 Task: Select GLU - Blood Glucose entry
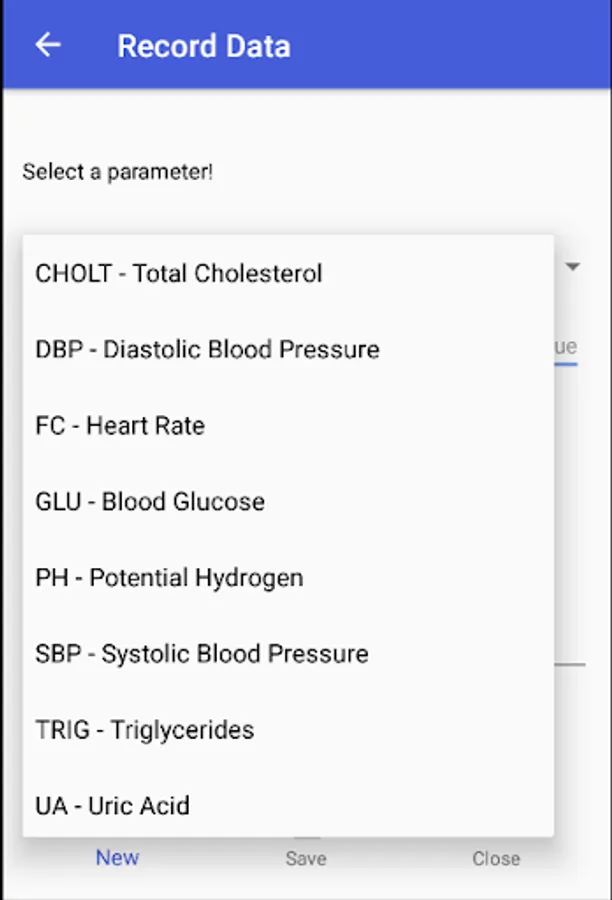point(150,501)
